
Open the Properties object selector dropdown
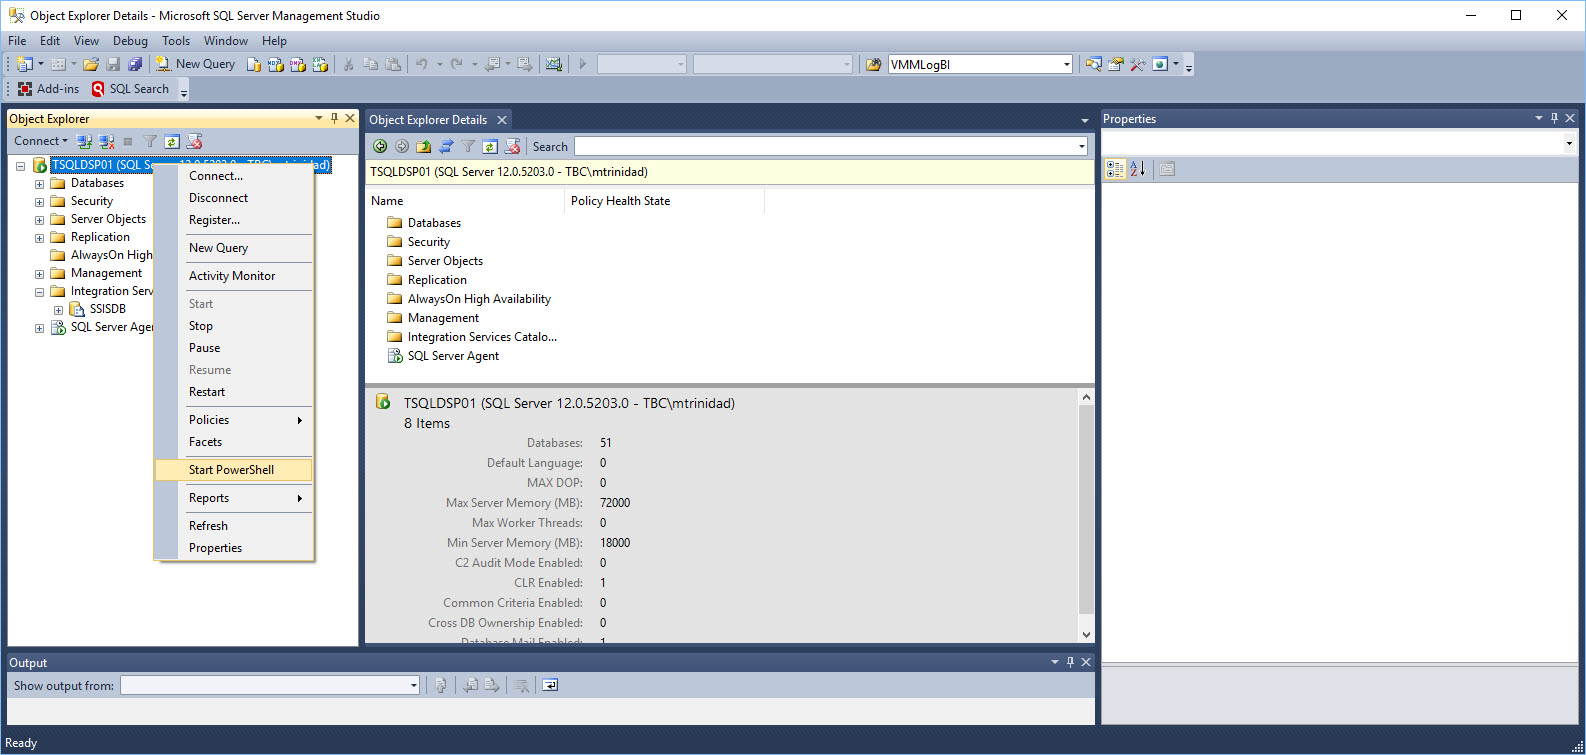pos(1568,143)
